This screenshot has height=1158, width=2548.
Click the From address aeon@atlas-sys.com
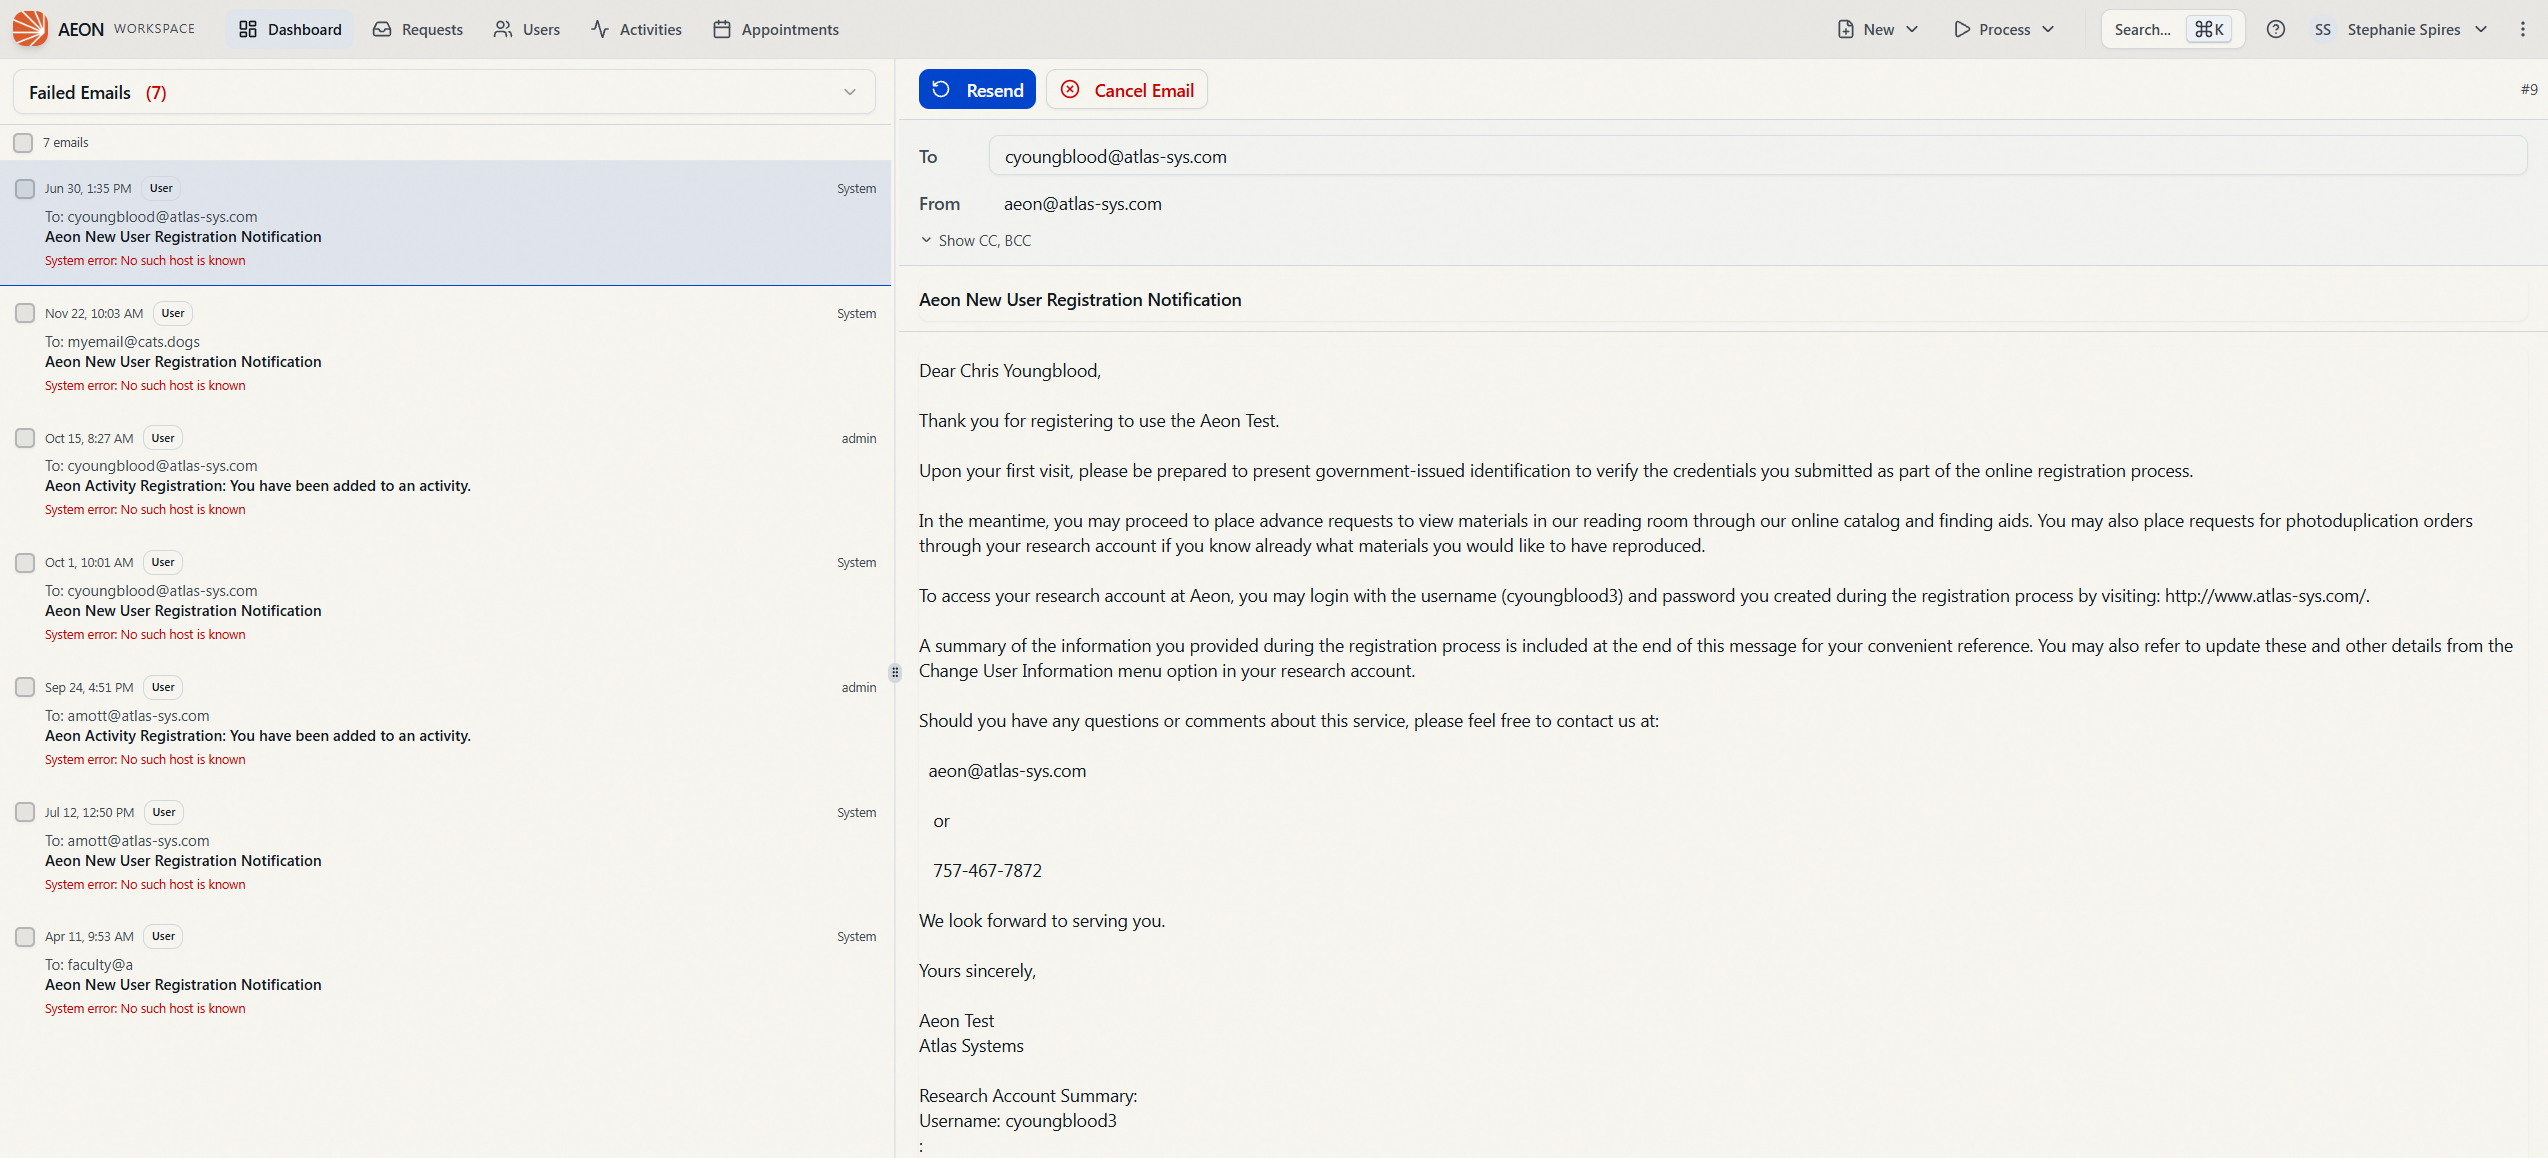coord(1083,203)
